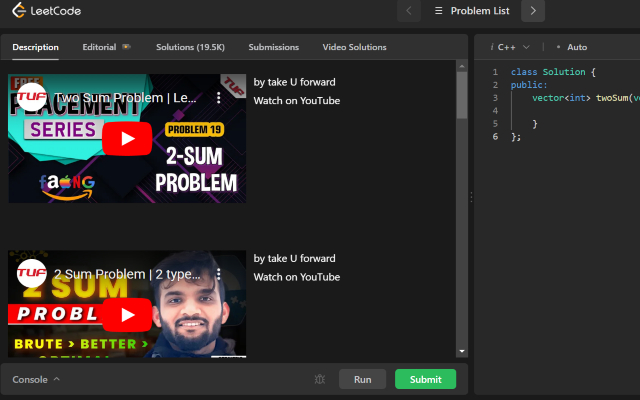Click the 'twoSum' function name in code

612,98
